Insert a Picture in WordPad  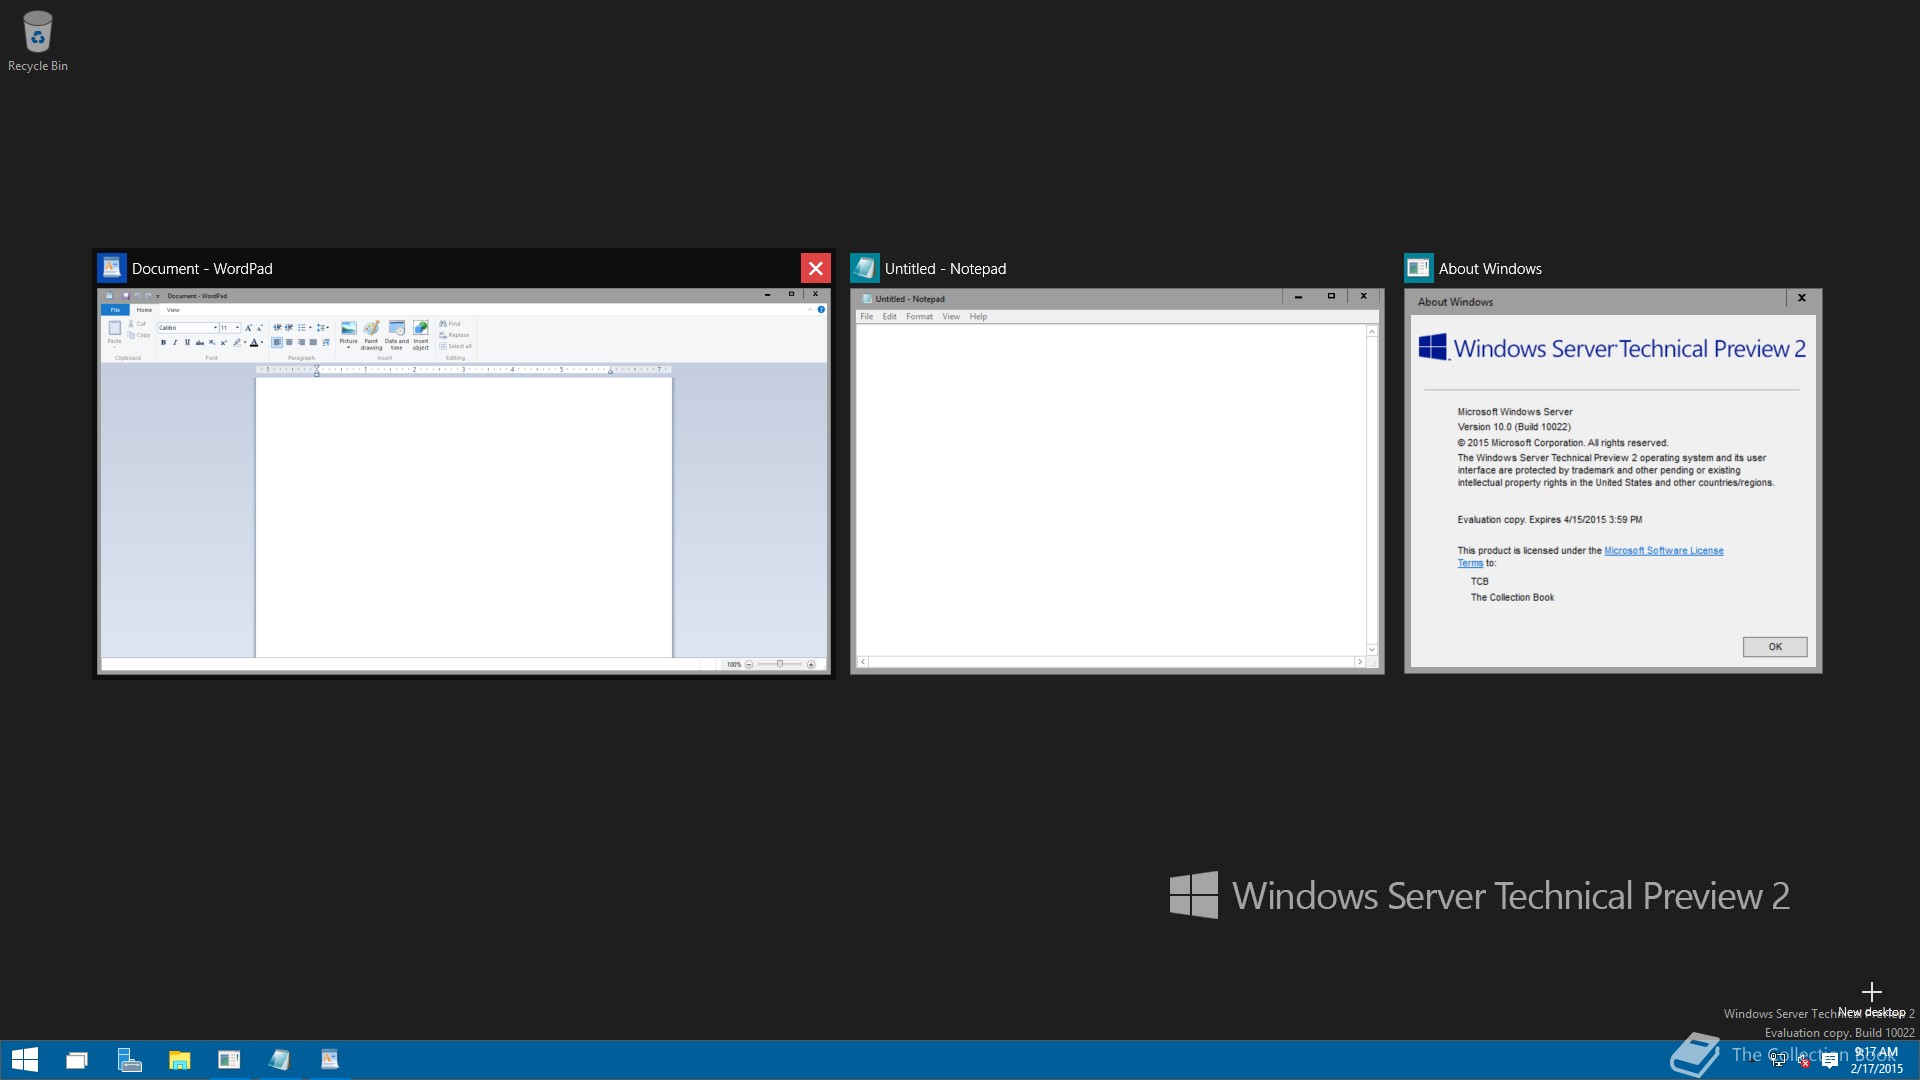[x=348, y=334]
